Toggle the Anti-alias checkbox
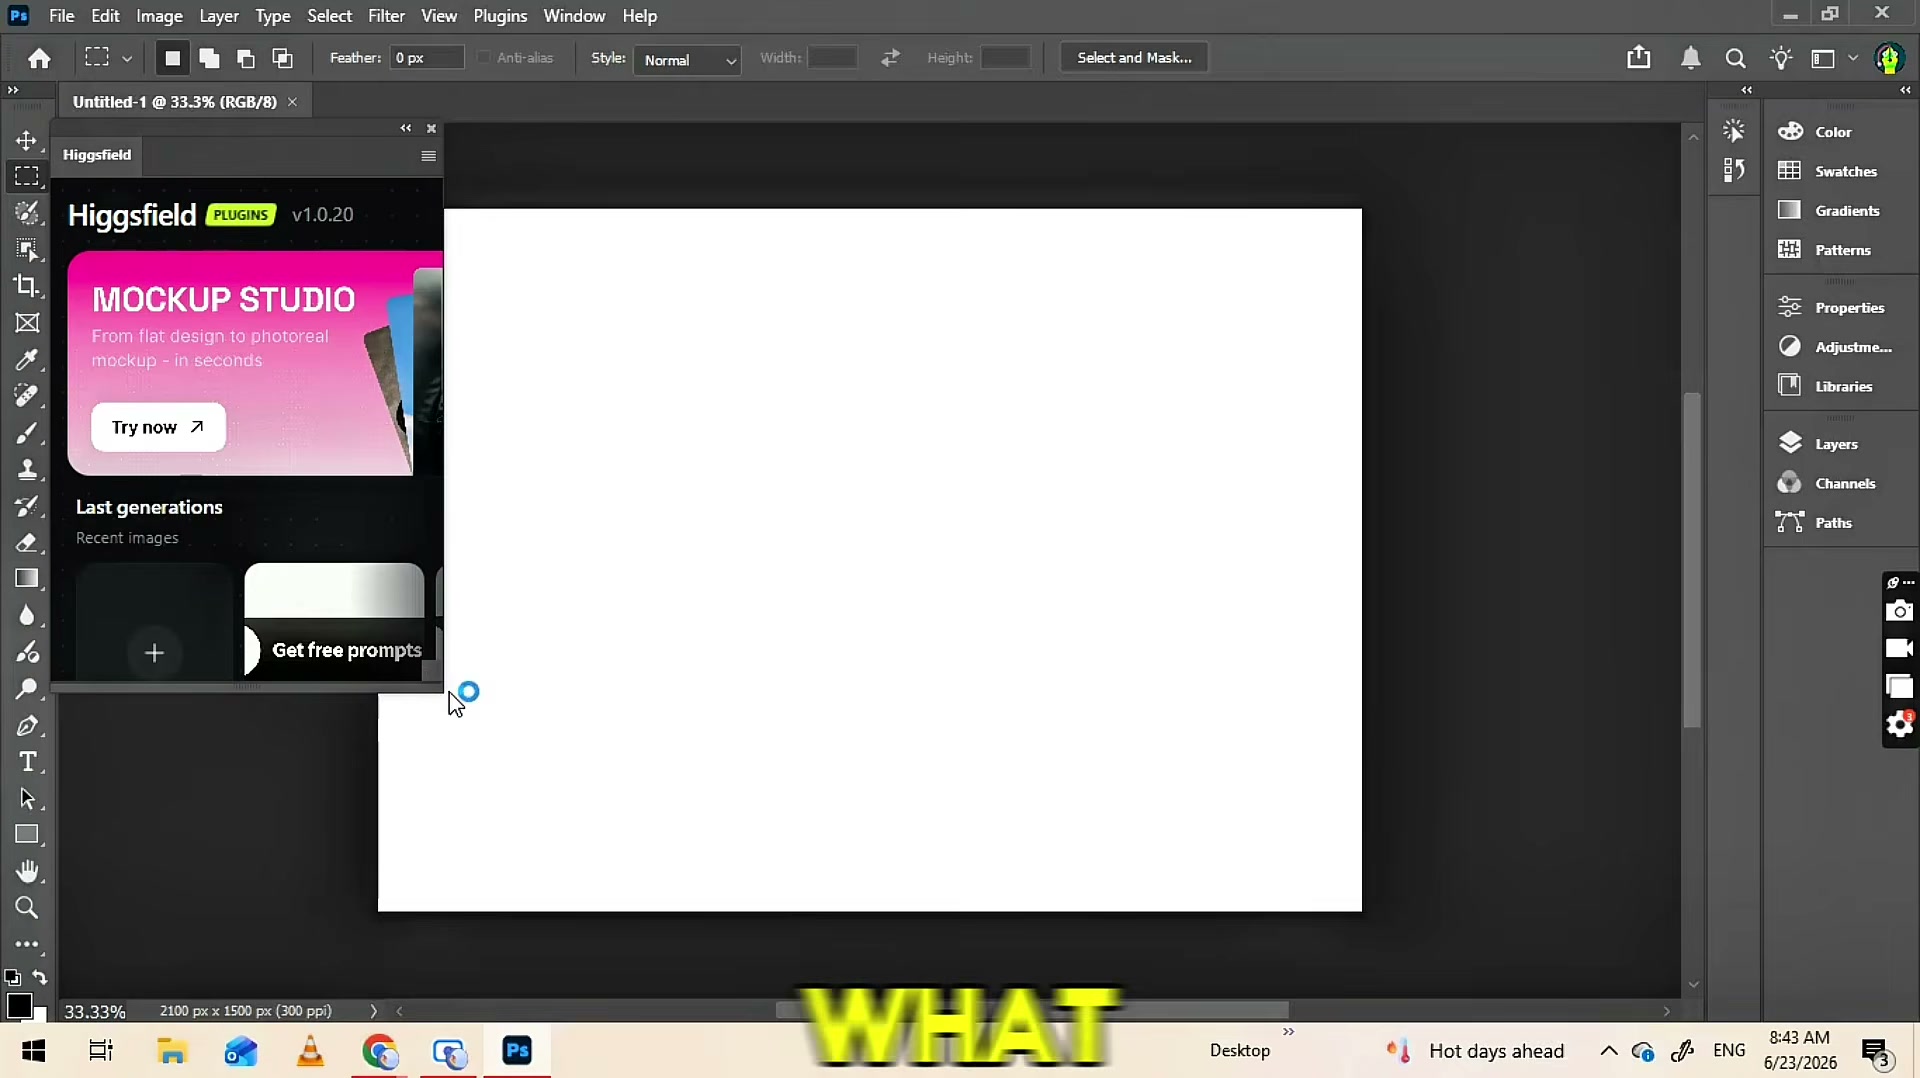This screenshot has height=1078, width=1920. 484,58
